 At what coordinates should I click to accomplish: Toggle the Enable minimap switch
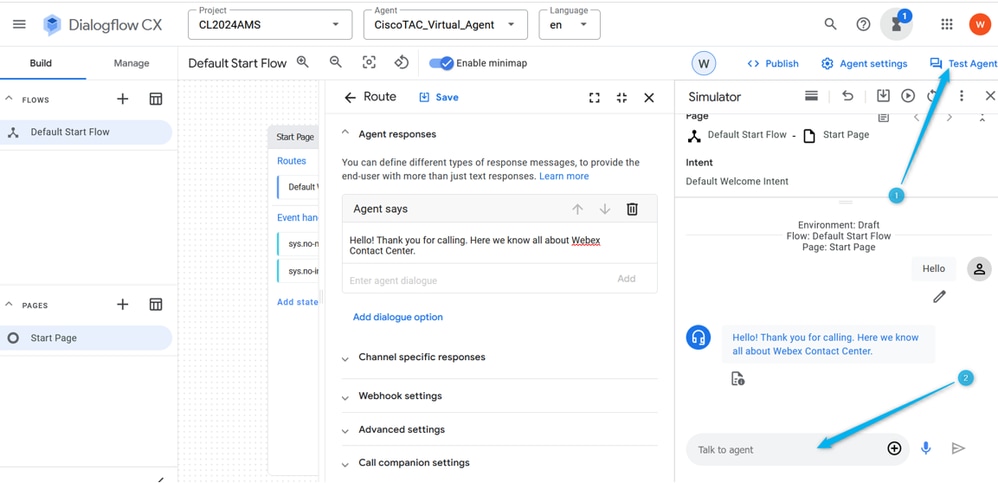pyautogui.click(x=440, y=63)
